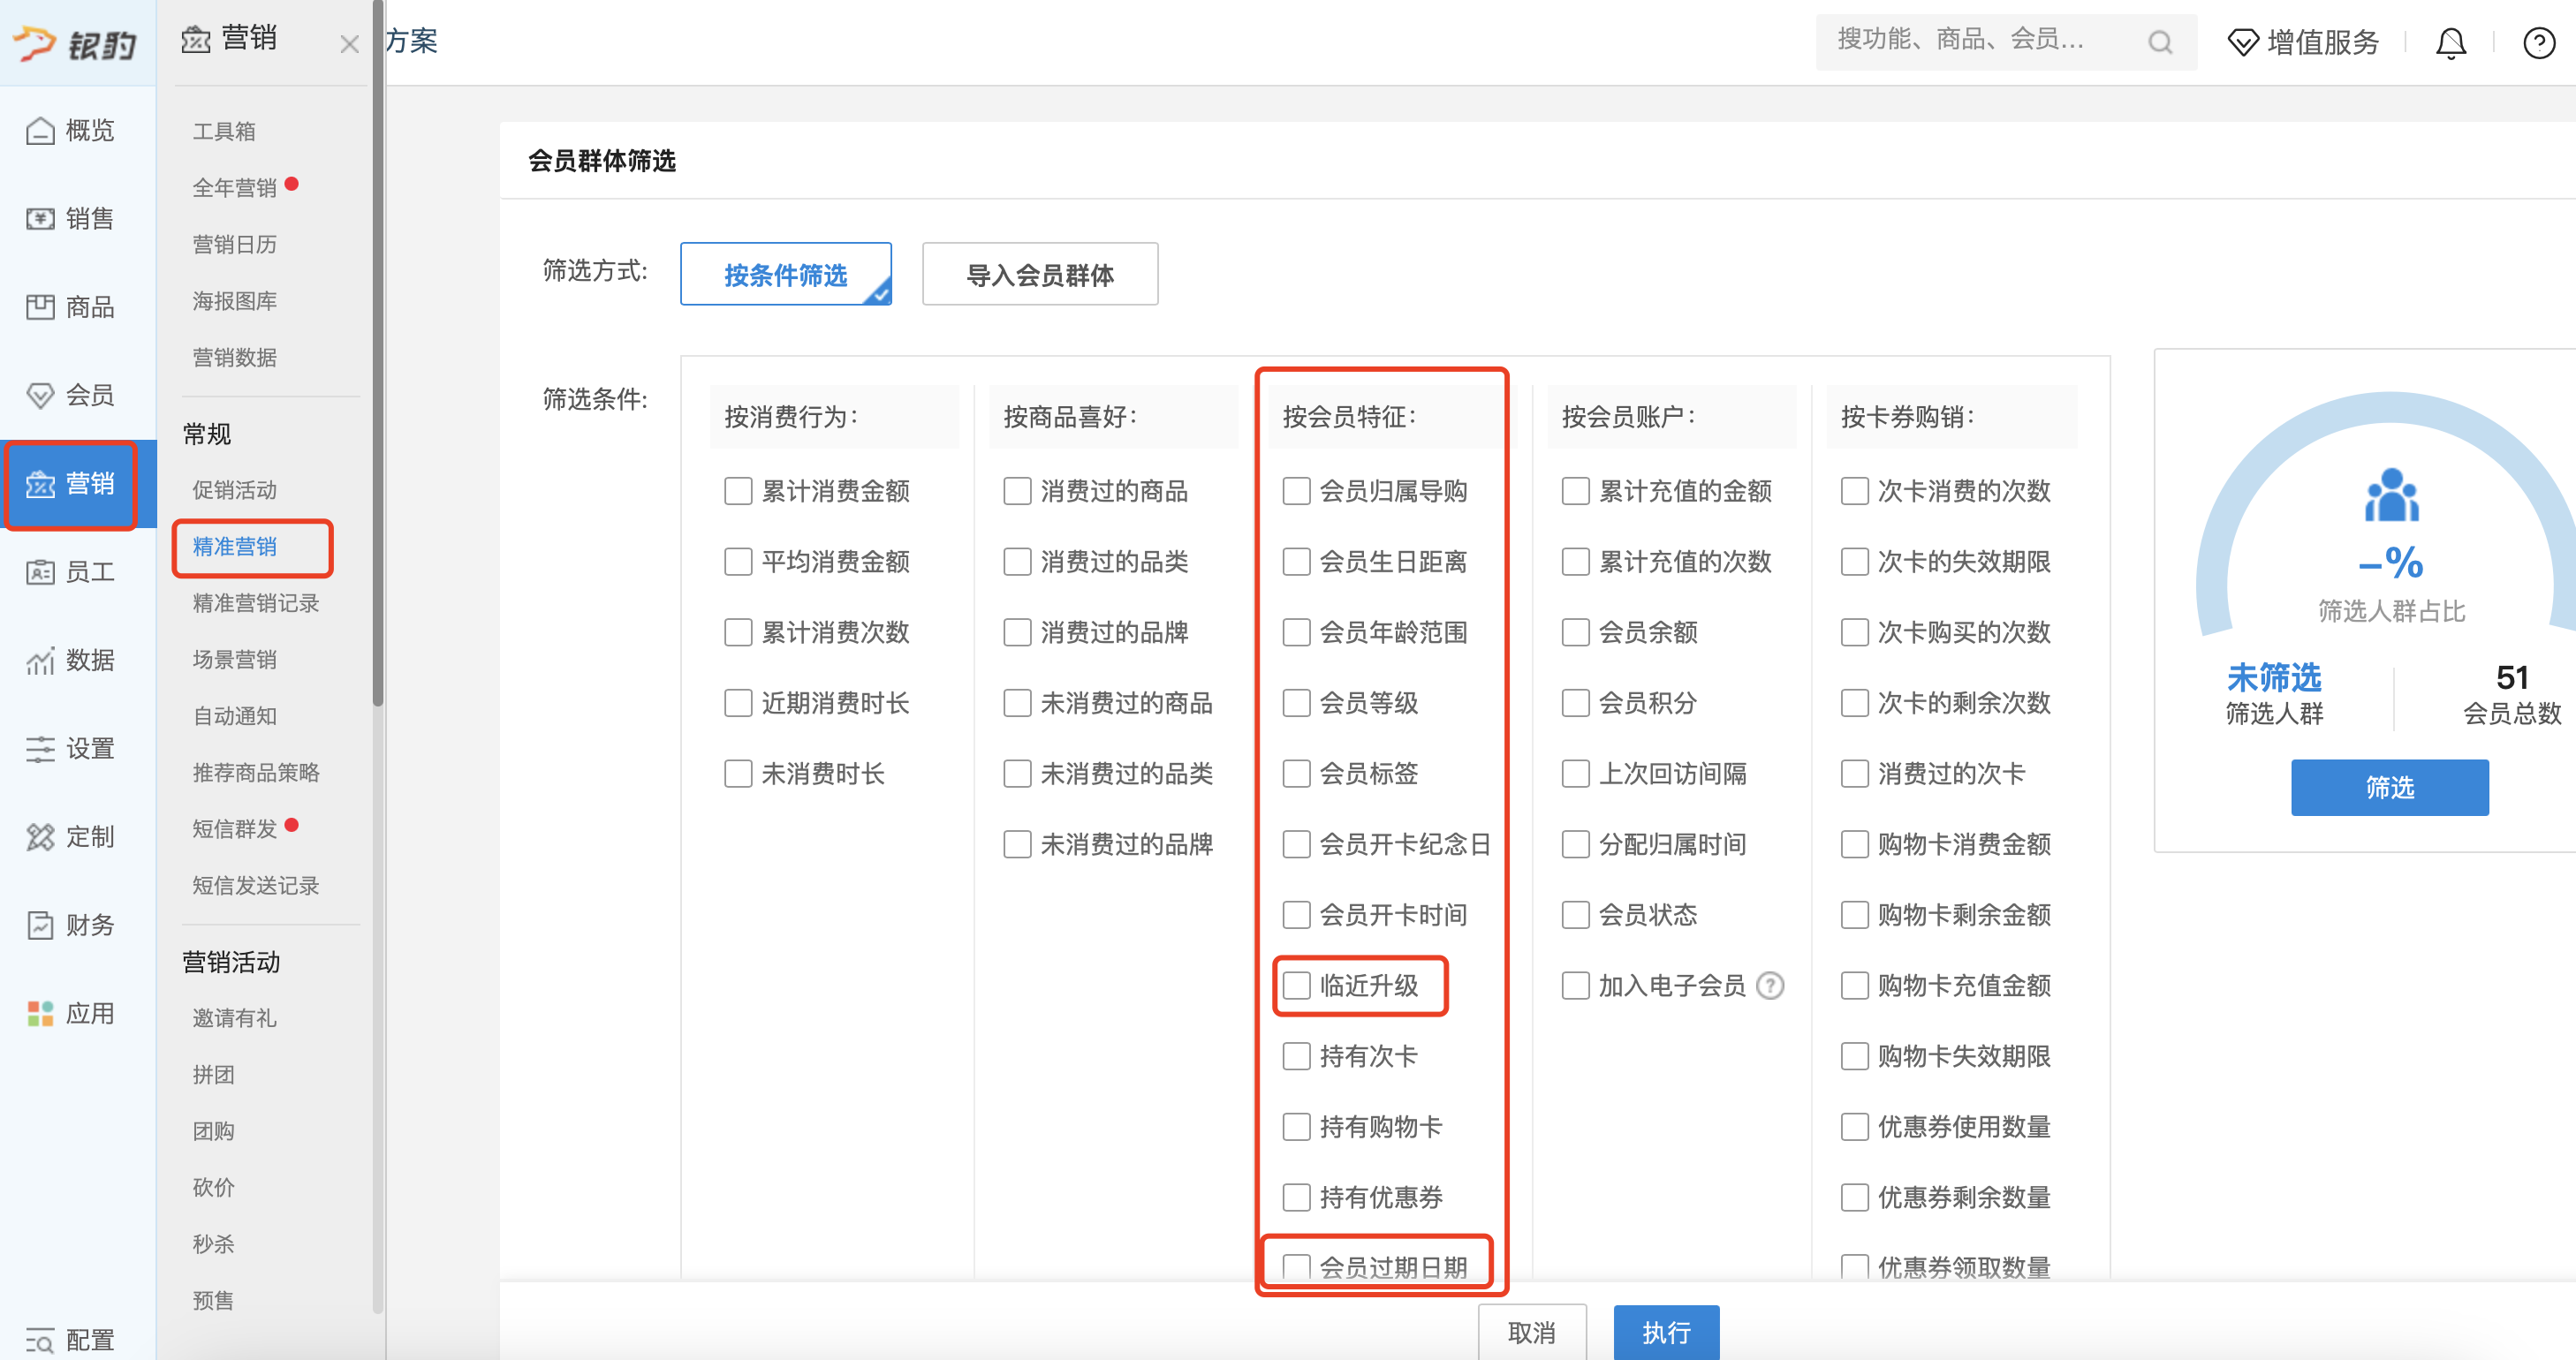Check 次卡消费的次数
Image resolution: width=2576 pixels, height=1360 pixels.
tap(1854, 491)
